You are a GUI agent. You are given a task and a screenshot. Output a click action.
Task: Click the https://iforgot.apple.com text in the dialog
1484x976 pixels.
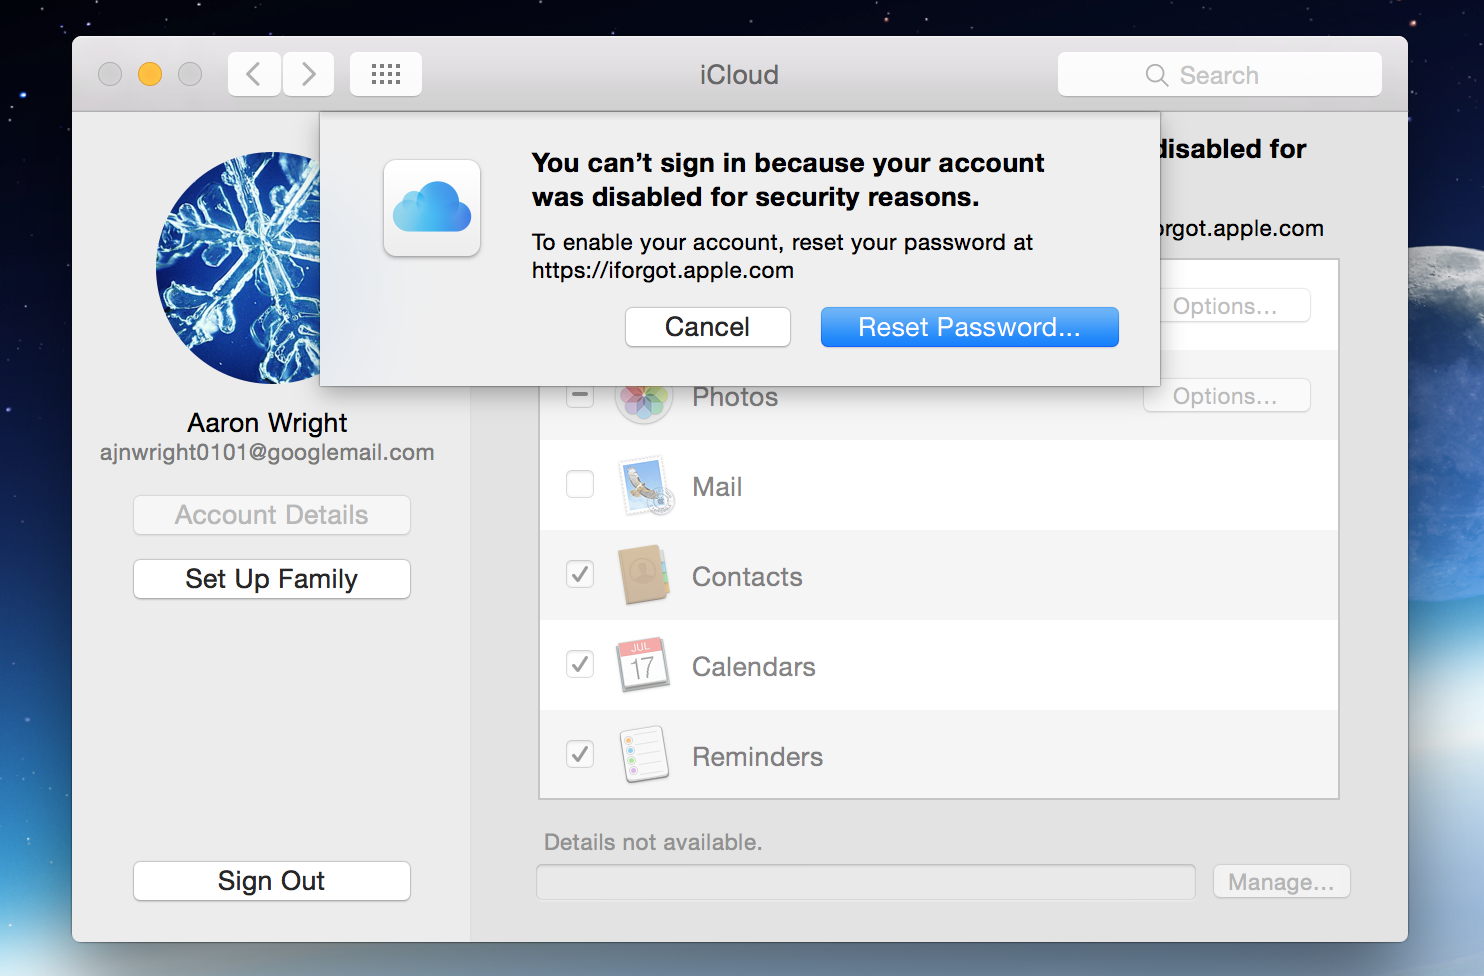663,271
